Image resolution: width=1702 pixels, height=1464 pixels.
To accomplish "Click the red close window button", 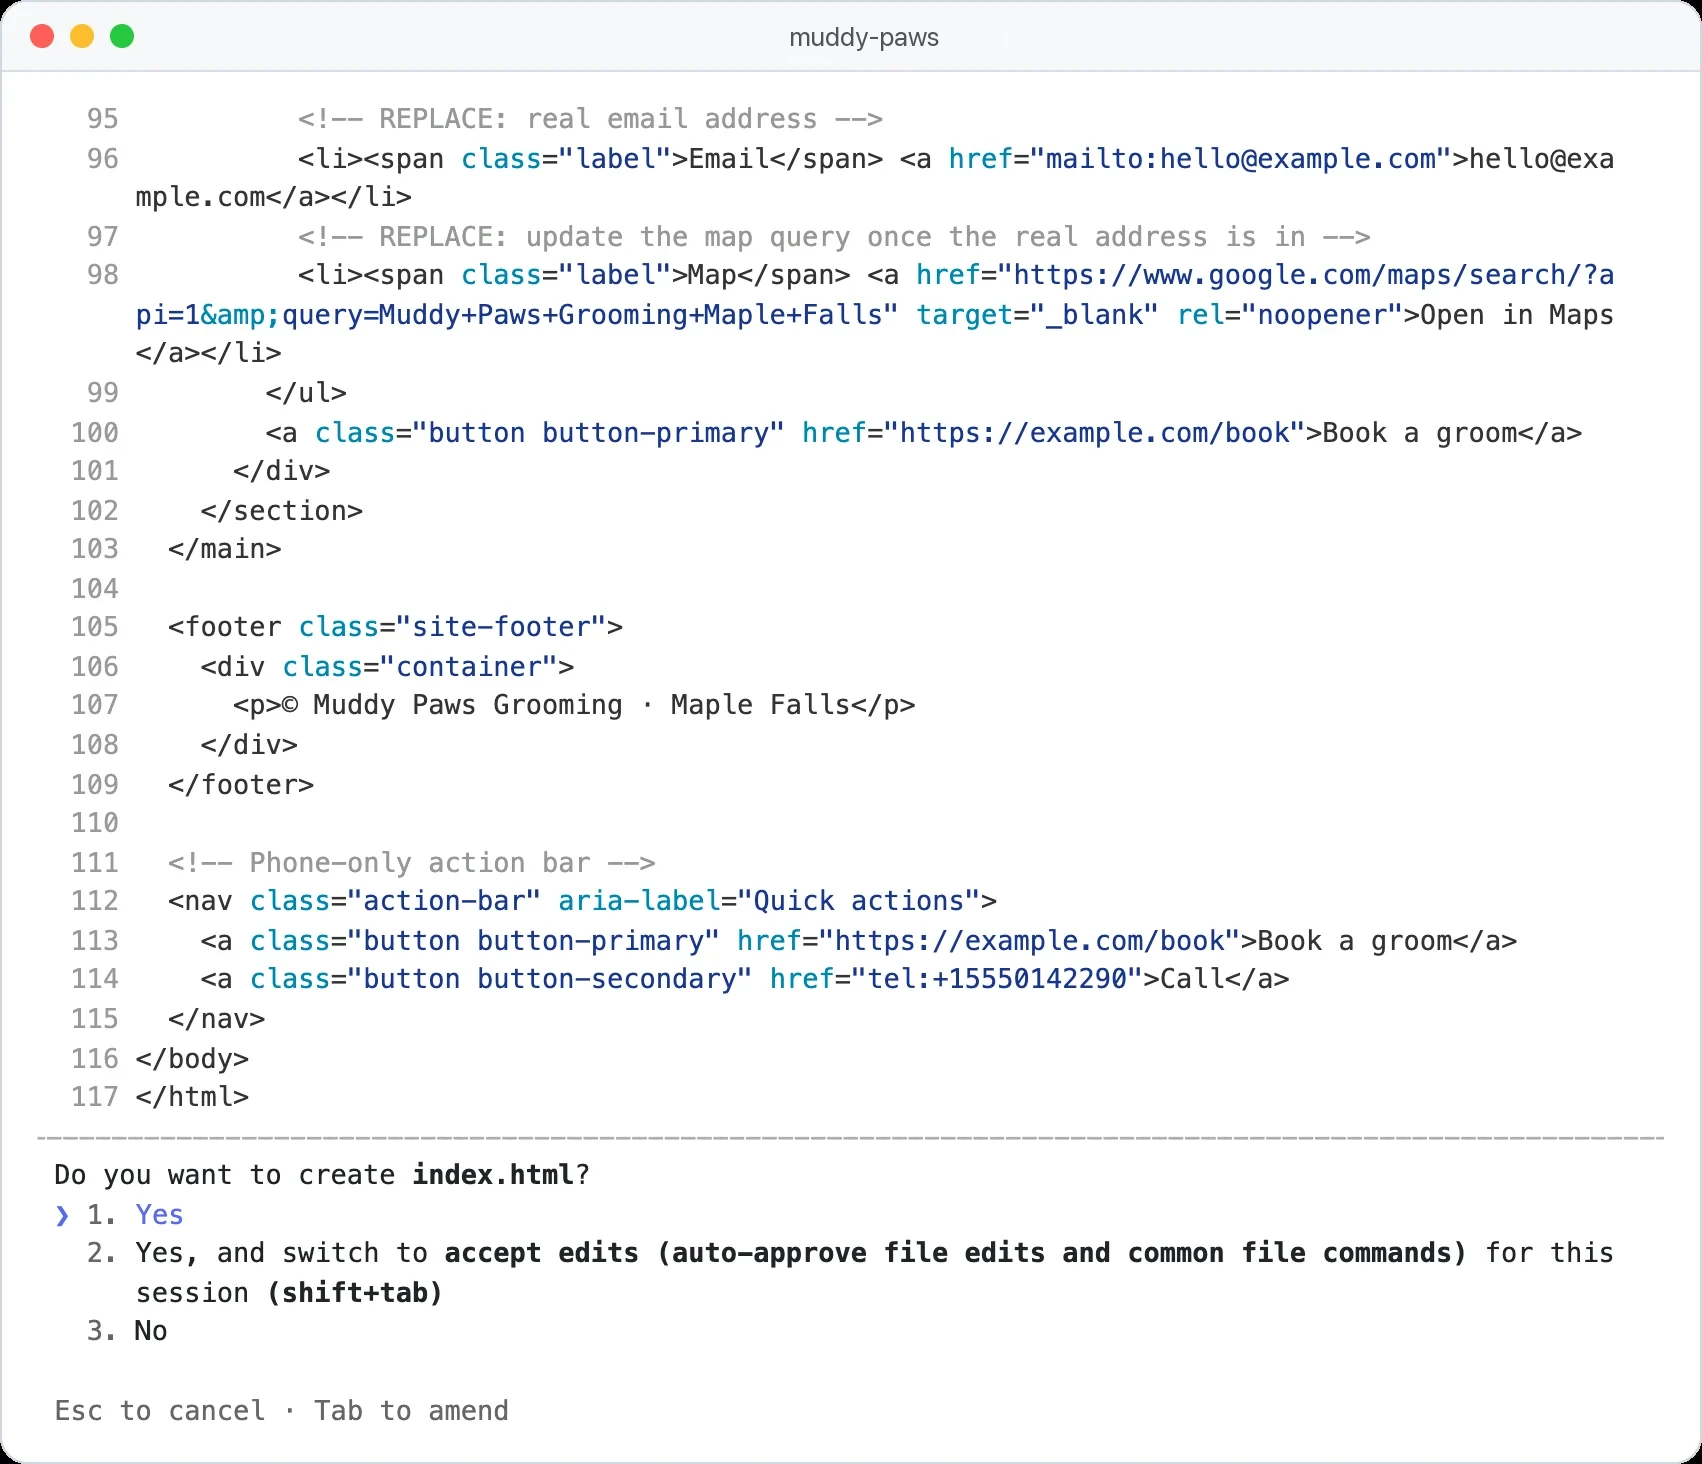I will (42, 37).
